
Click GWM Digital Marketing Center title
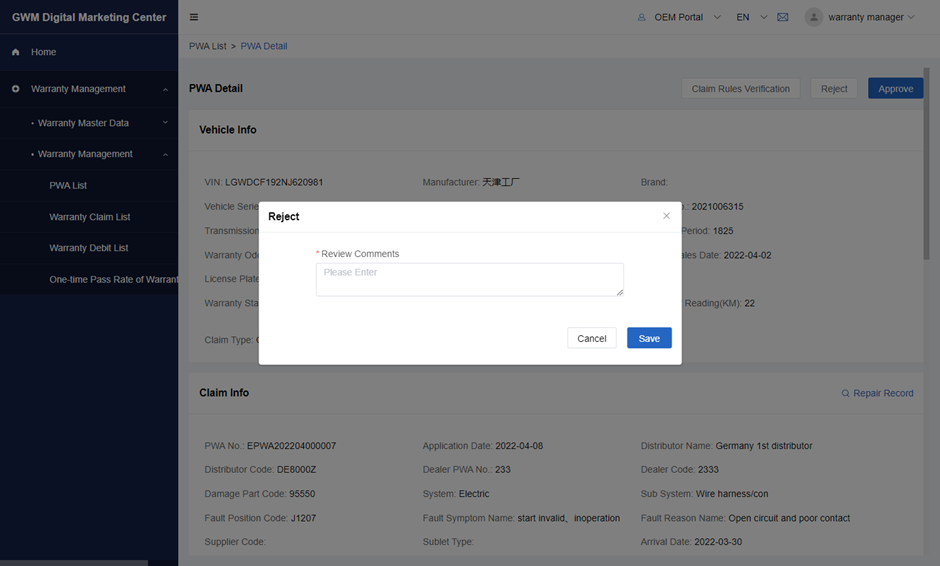click(x=89, y=17)
